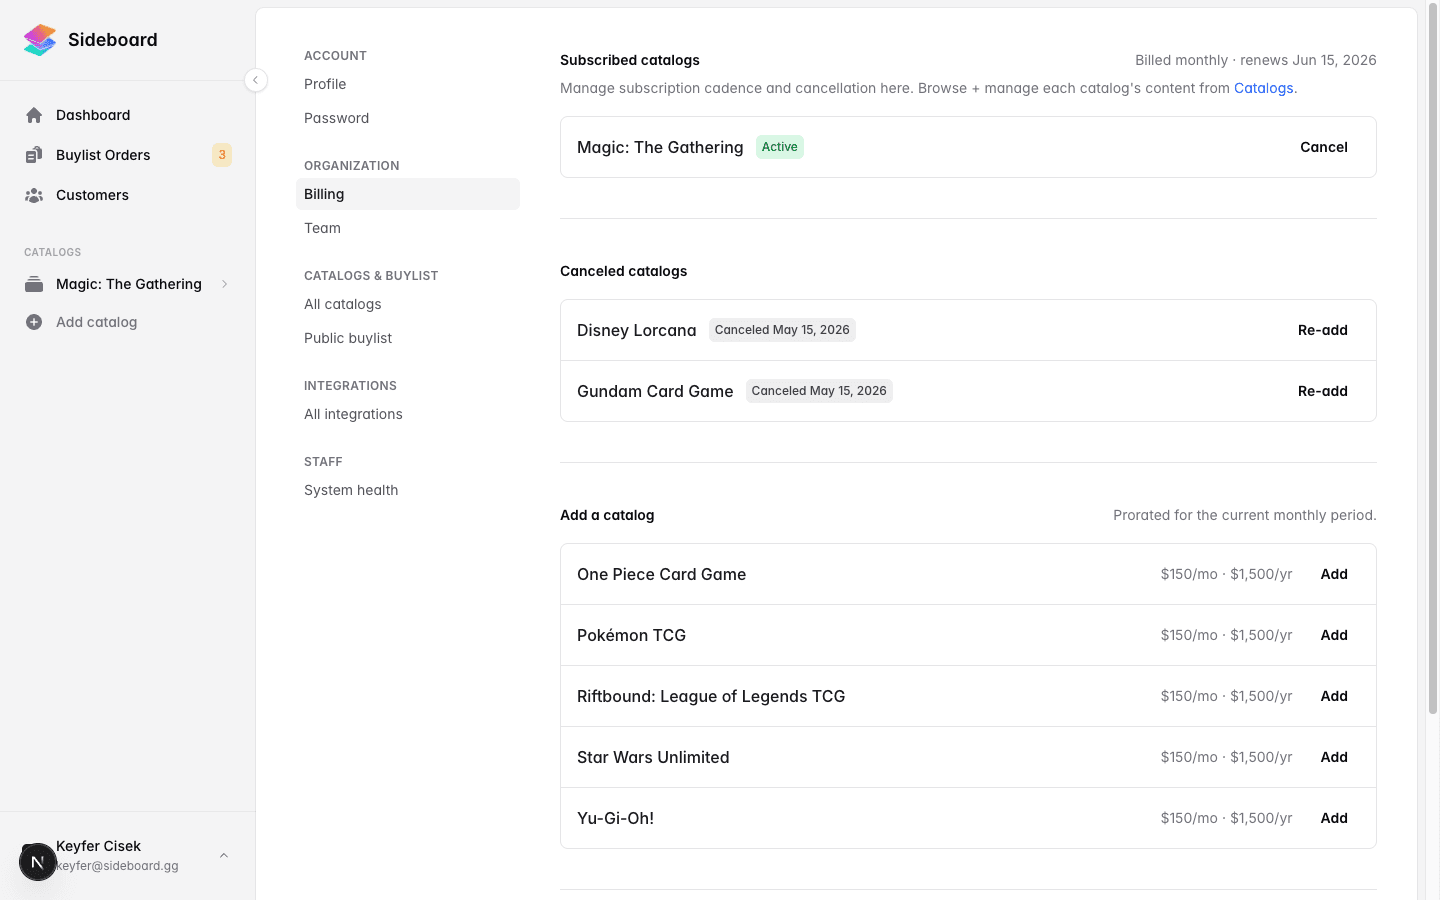Click the round N avatar badge

[37, 862]
